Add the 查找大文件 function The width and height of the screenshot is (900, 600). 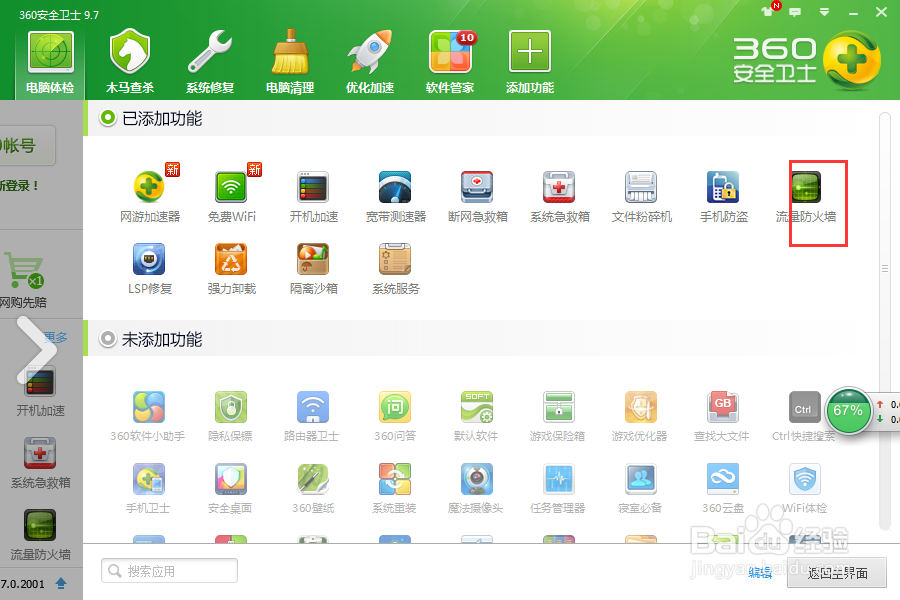pos(722,416)
